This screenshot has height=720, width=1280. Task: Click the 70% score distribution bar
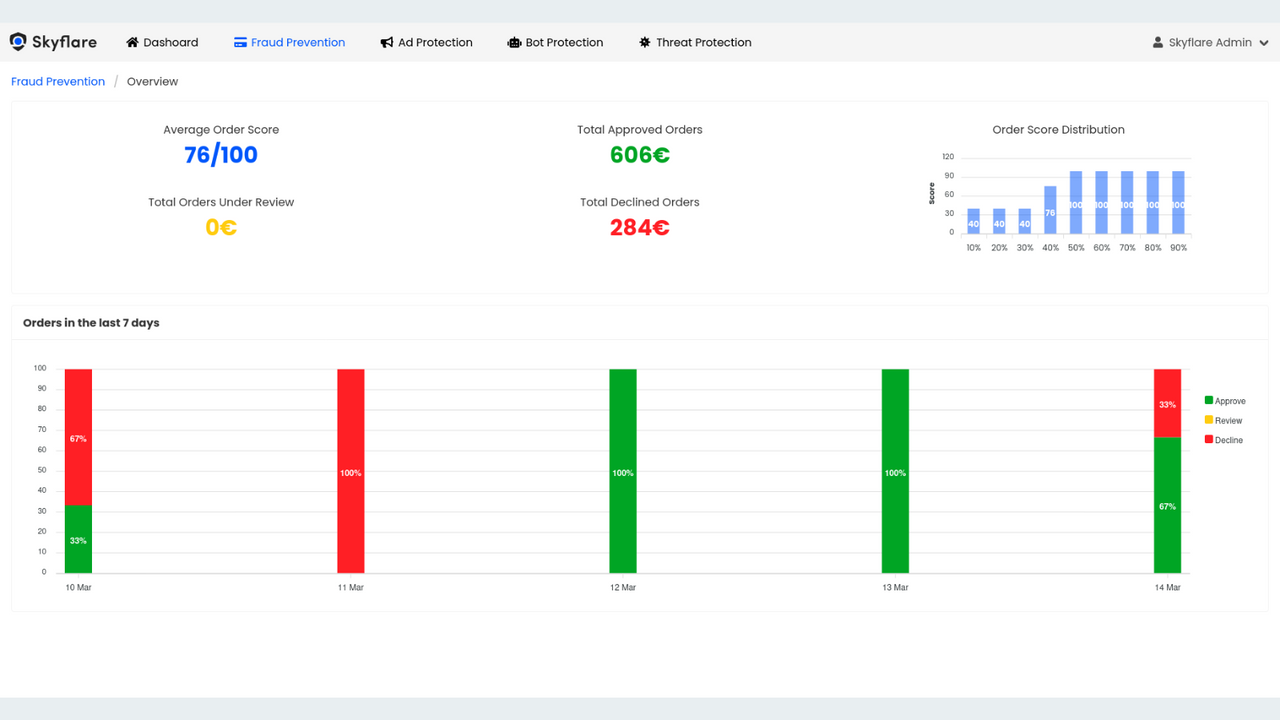tap(1127, 202)
